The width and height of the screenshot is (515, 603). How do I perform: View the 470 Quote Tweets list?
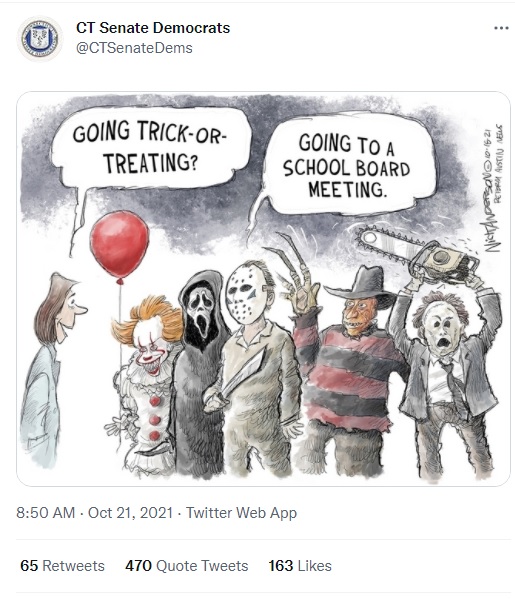tap(187, 566)
